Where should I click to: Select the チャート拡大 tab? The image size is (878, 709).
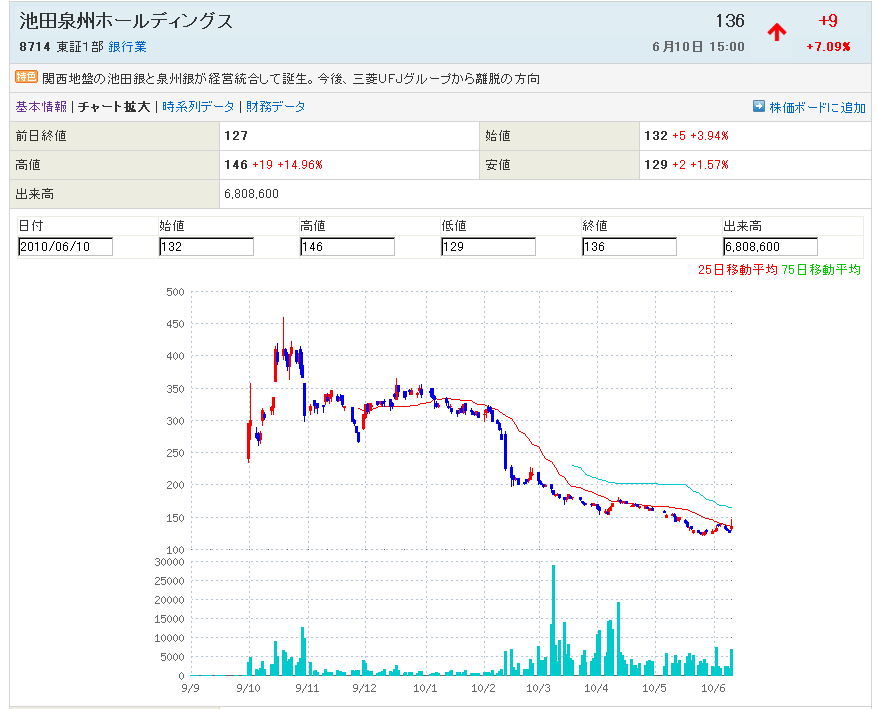tap(114, 106)
